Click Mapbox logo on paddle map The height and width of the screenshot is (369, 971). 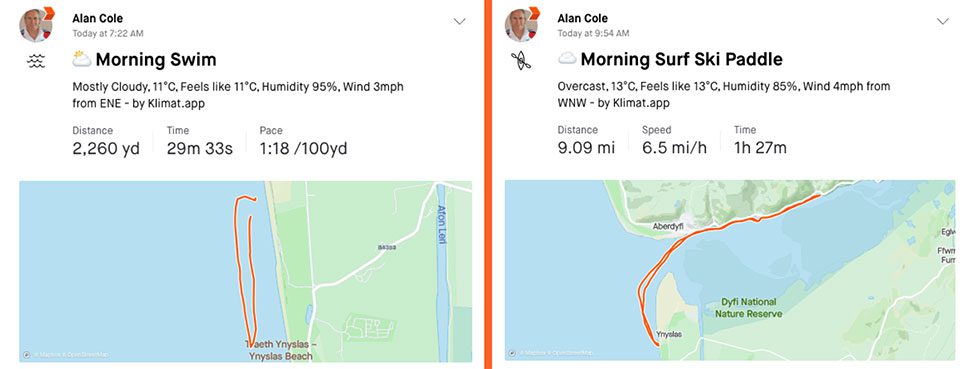pyautogui.click(x=512, y=354)
